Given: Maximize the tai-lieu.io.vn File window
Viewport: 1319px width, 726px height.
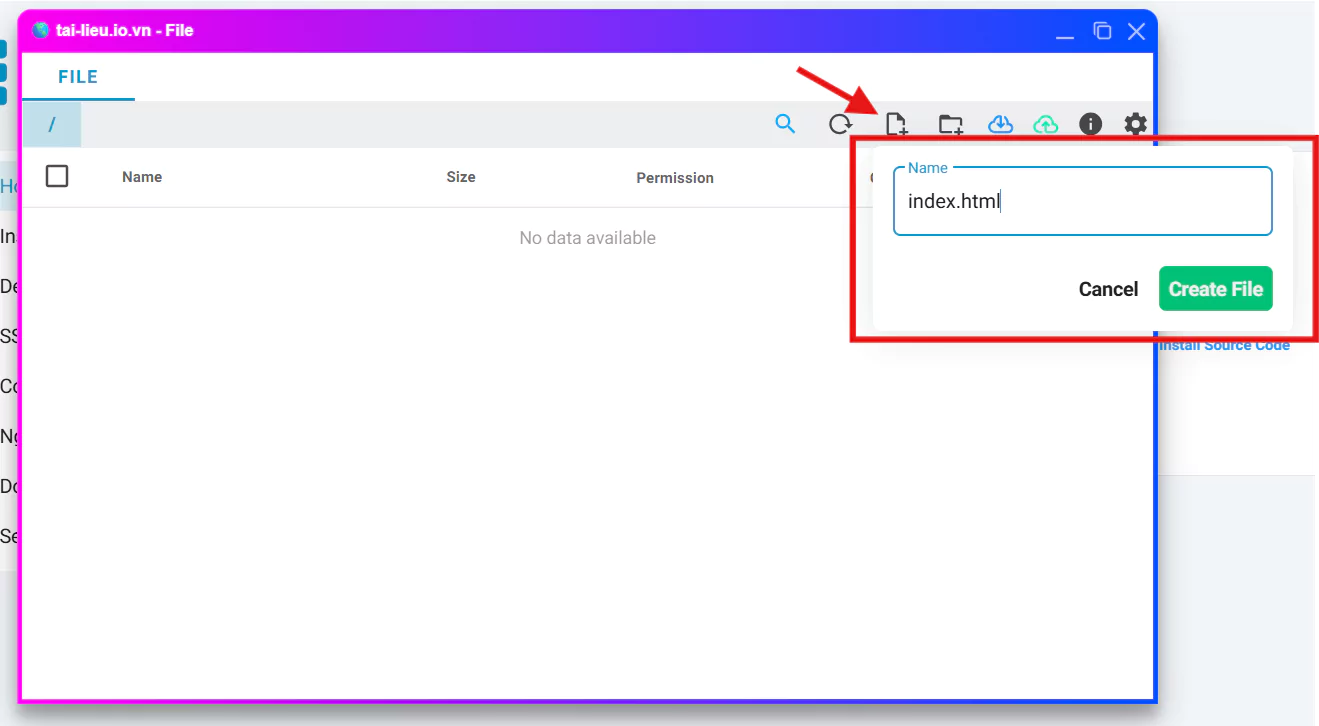Looking at the screenshot, I should 1102,31.
